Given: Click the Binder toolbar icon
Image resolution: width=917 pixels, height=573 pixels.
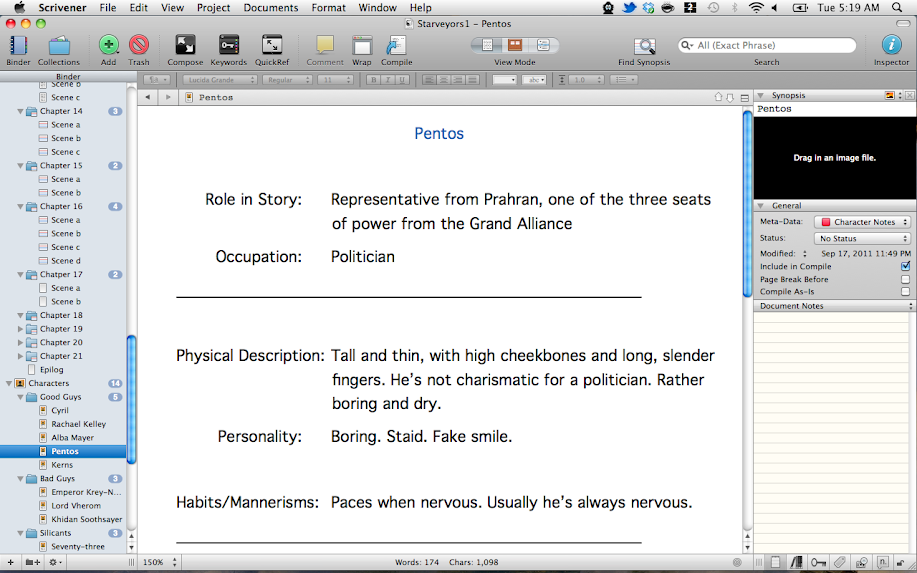Looking at the screenshot, I should point(18,46).
